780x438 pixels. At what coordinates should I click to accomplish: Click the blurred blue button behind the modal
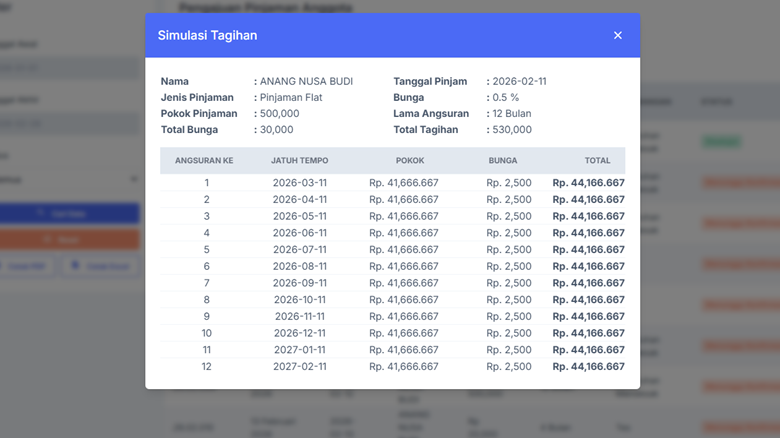(x=68, y=214)
